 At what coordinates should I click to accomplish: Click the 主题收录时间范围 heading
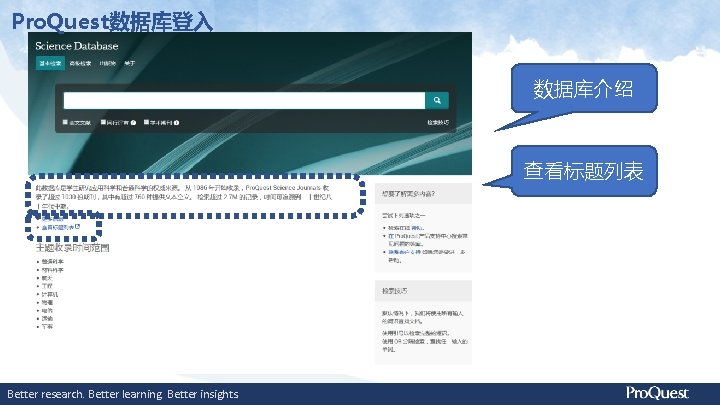(73, 248)
